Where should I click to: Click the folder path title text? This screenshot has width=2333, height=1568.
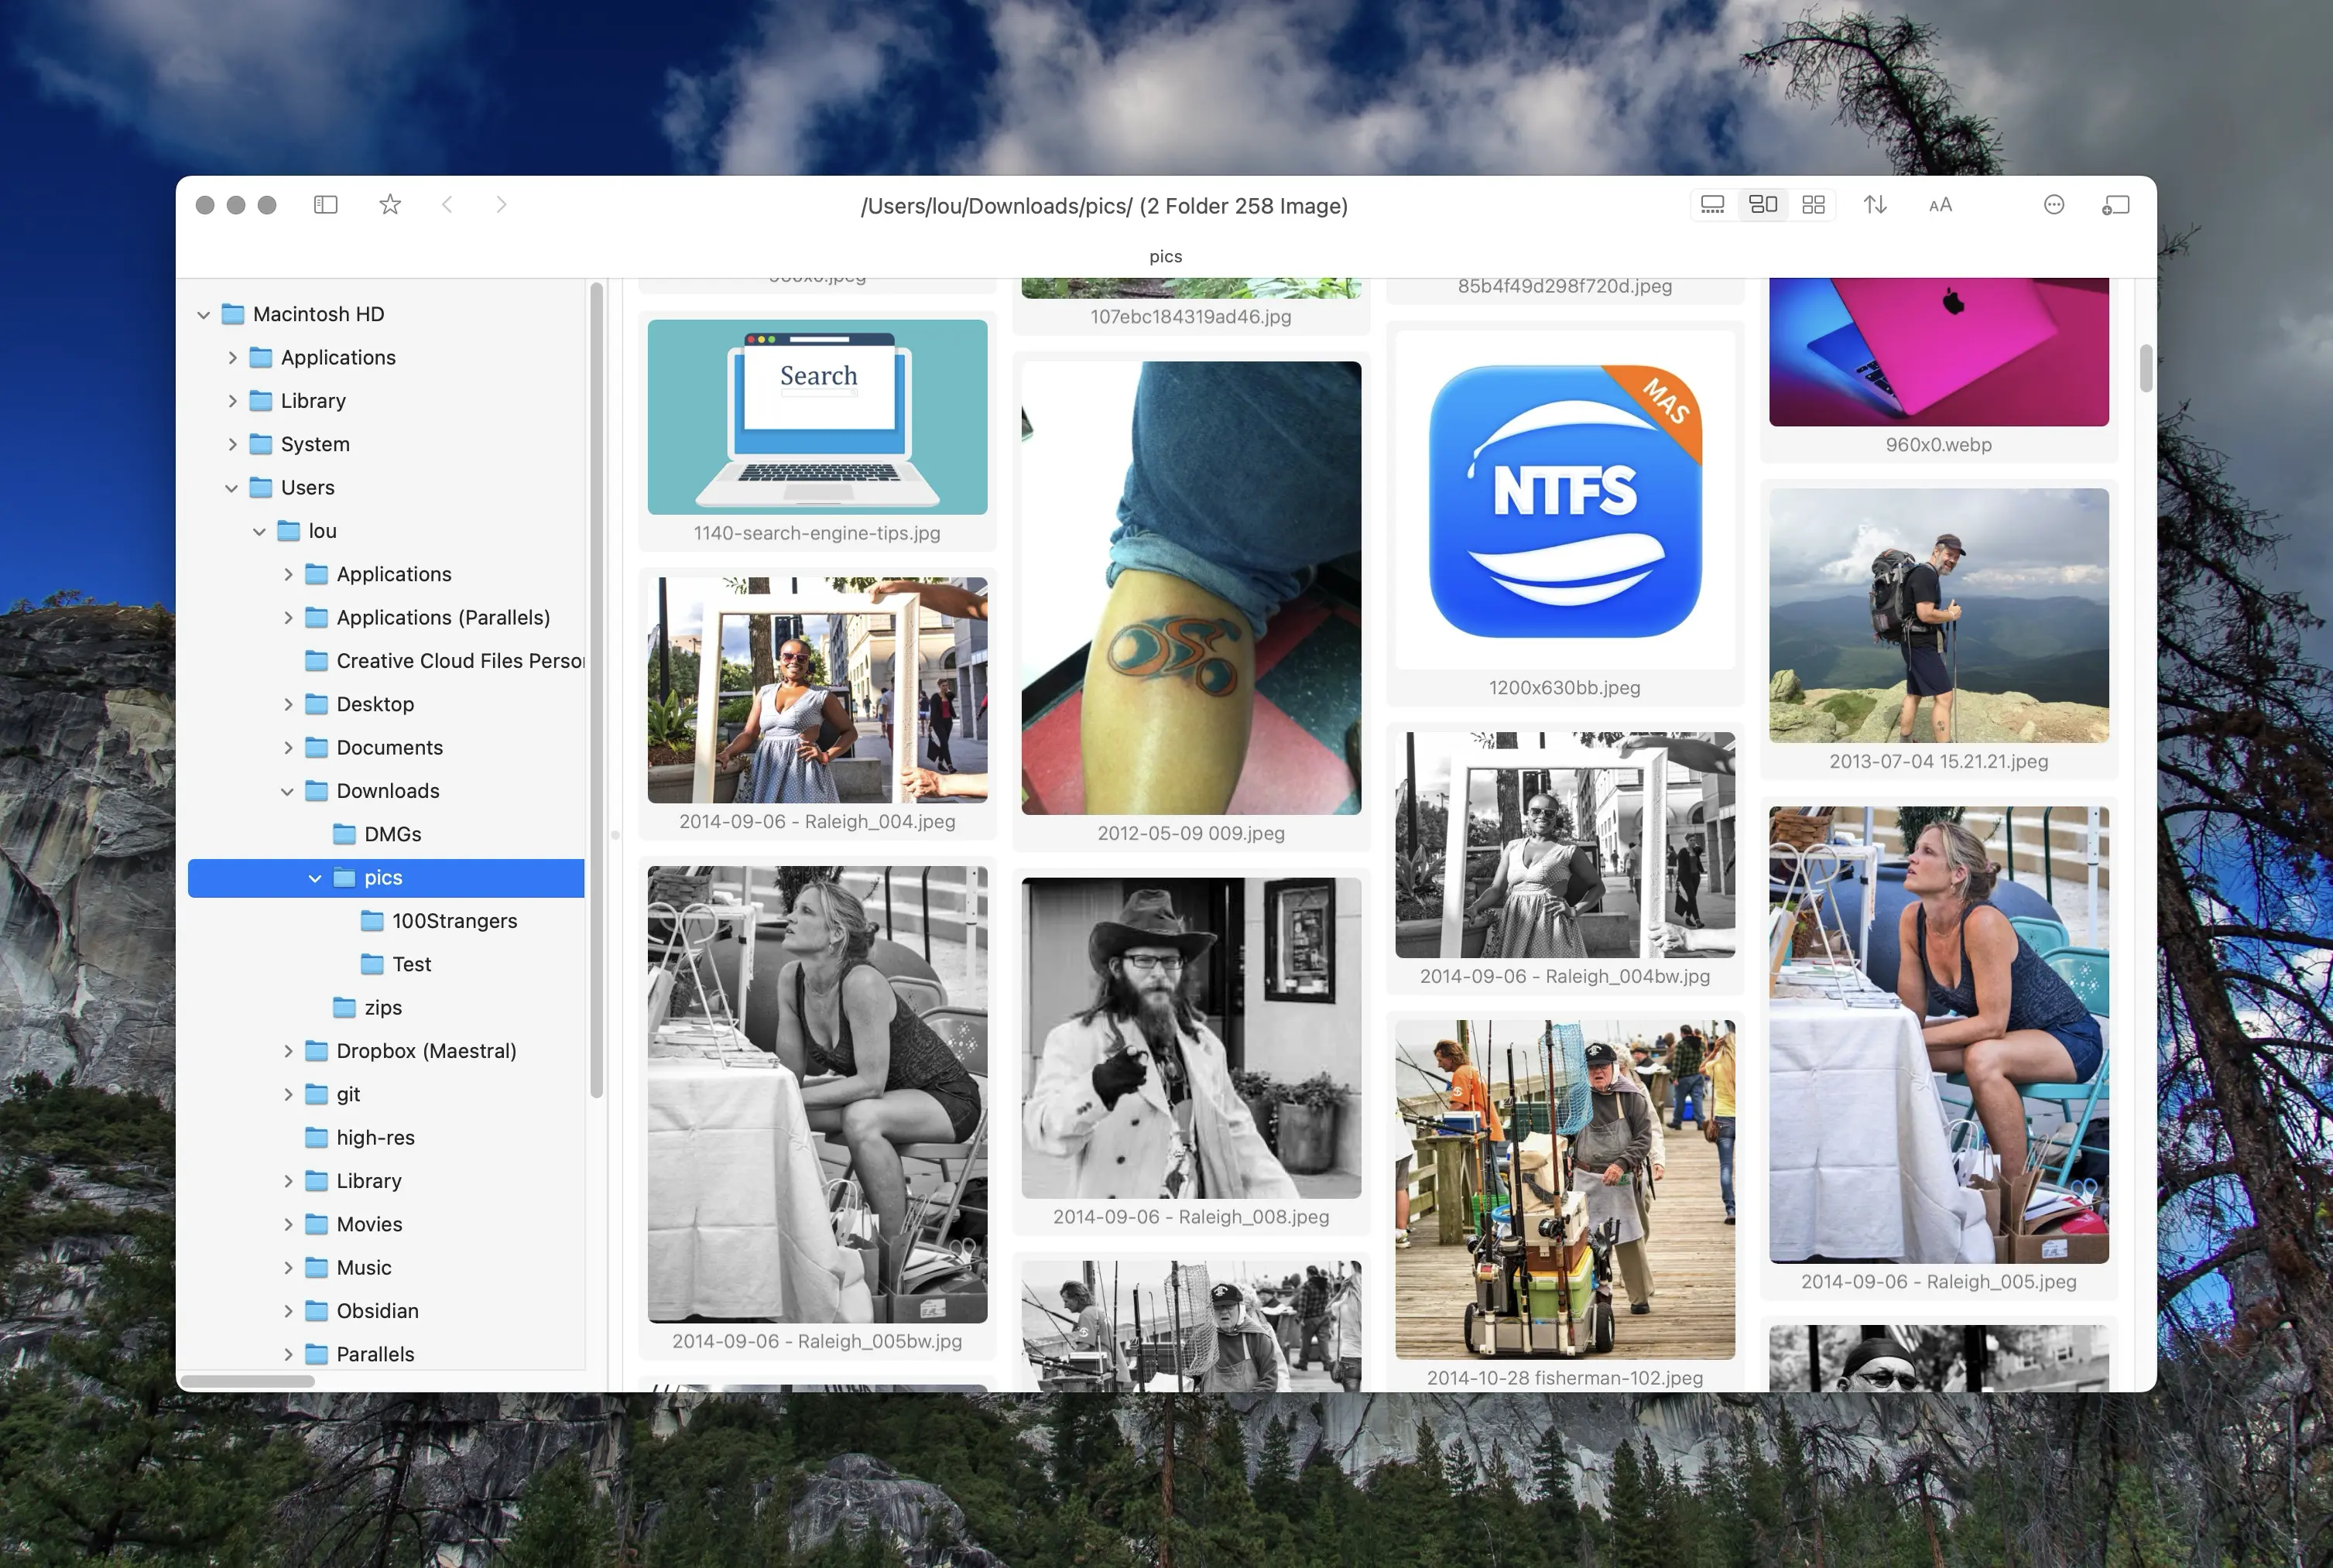(1104, 206)
